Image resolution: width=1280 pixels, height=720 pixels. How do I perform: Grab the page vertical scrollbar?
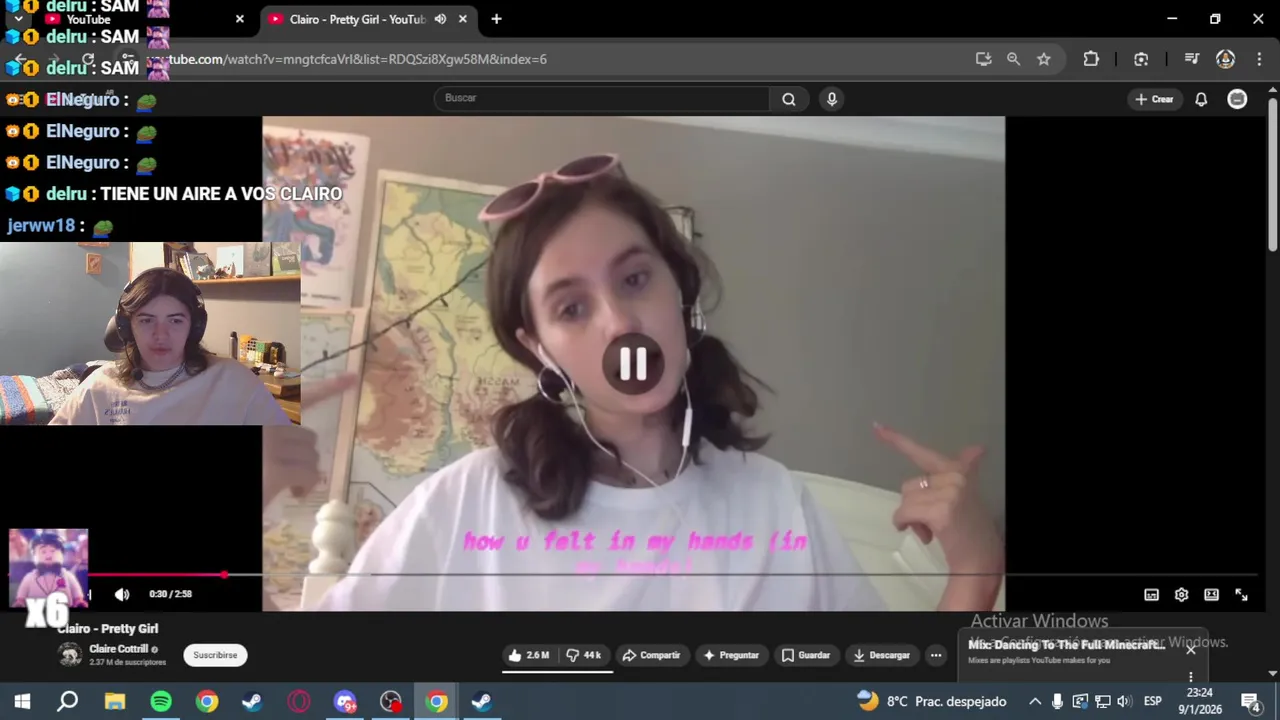click(x=1272, y=175)
